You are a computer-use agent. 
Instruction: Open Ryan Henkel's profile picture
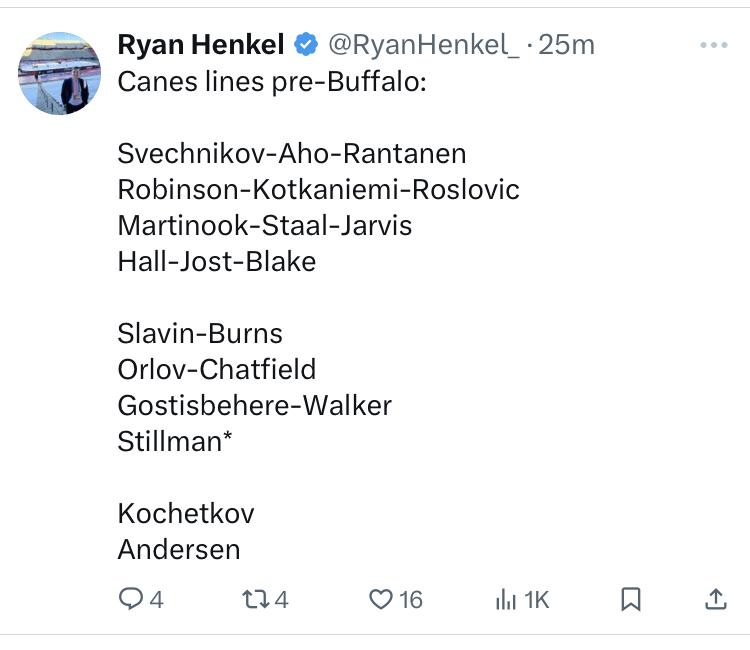tap(59, 73)
